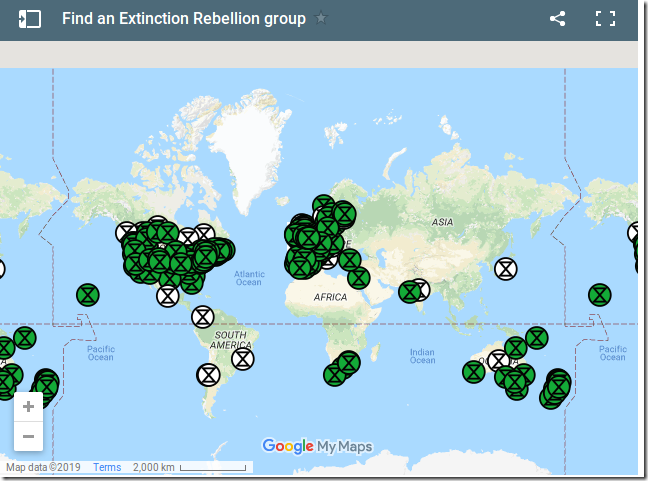The width and height of the screenshot is (648, 481).
Task: Select green marker in northern Australia
Action: [515, 348]
